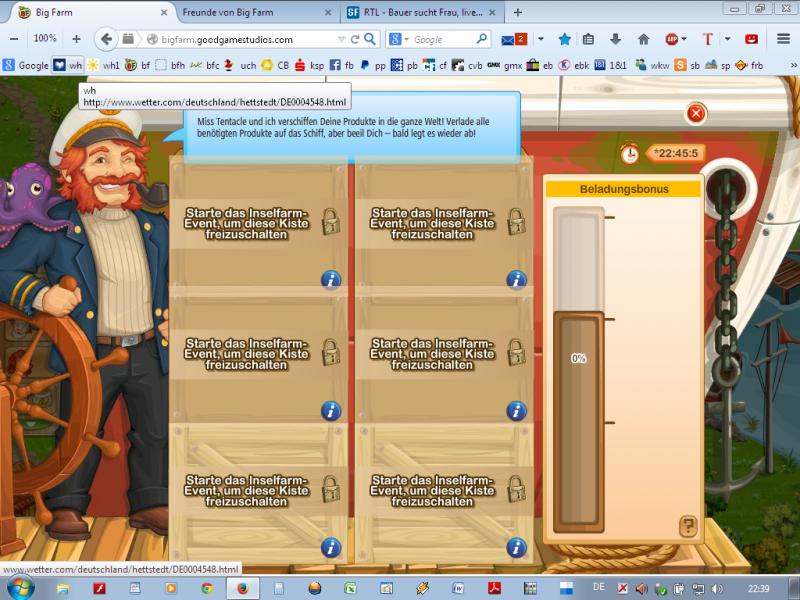The width and height of the screenshot is (800, 600).
Task: Open the mail notifier icon
Action: pos(514,39)
